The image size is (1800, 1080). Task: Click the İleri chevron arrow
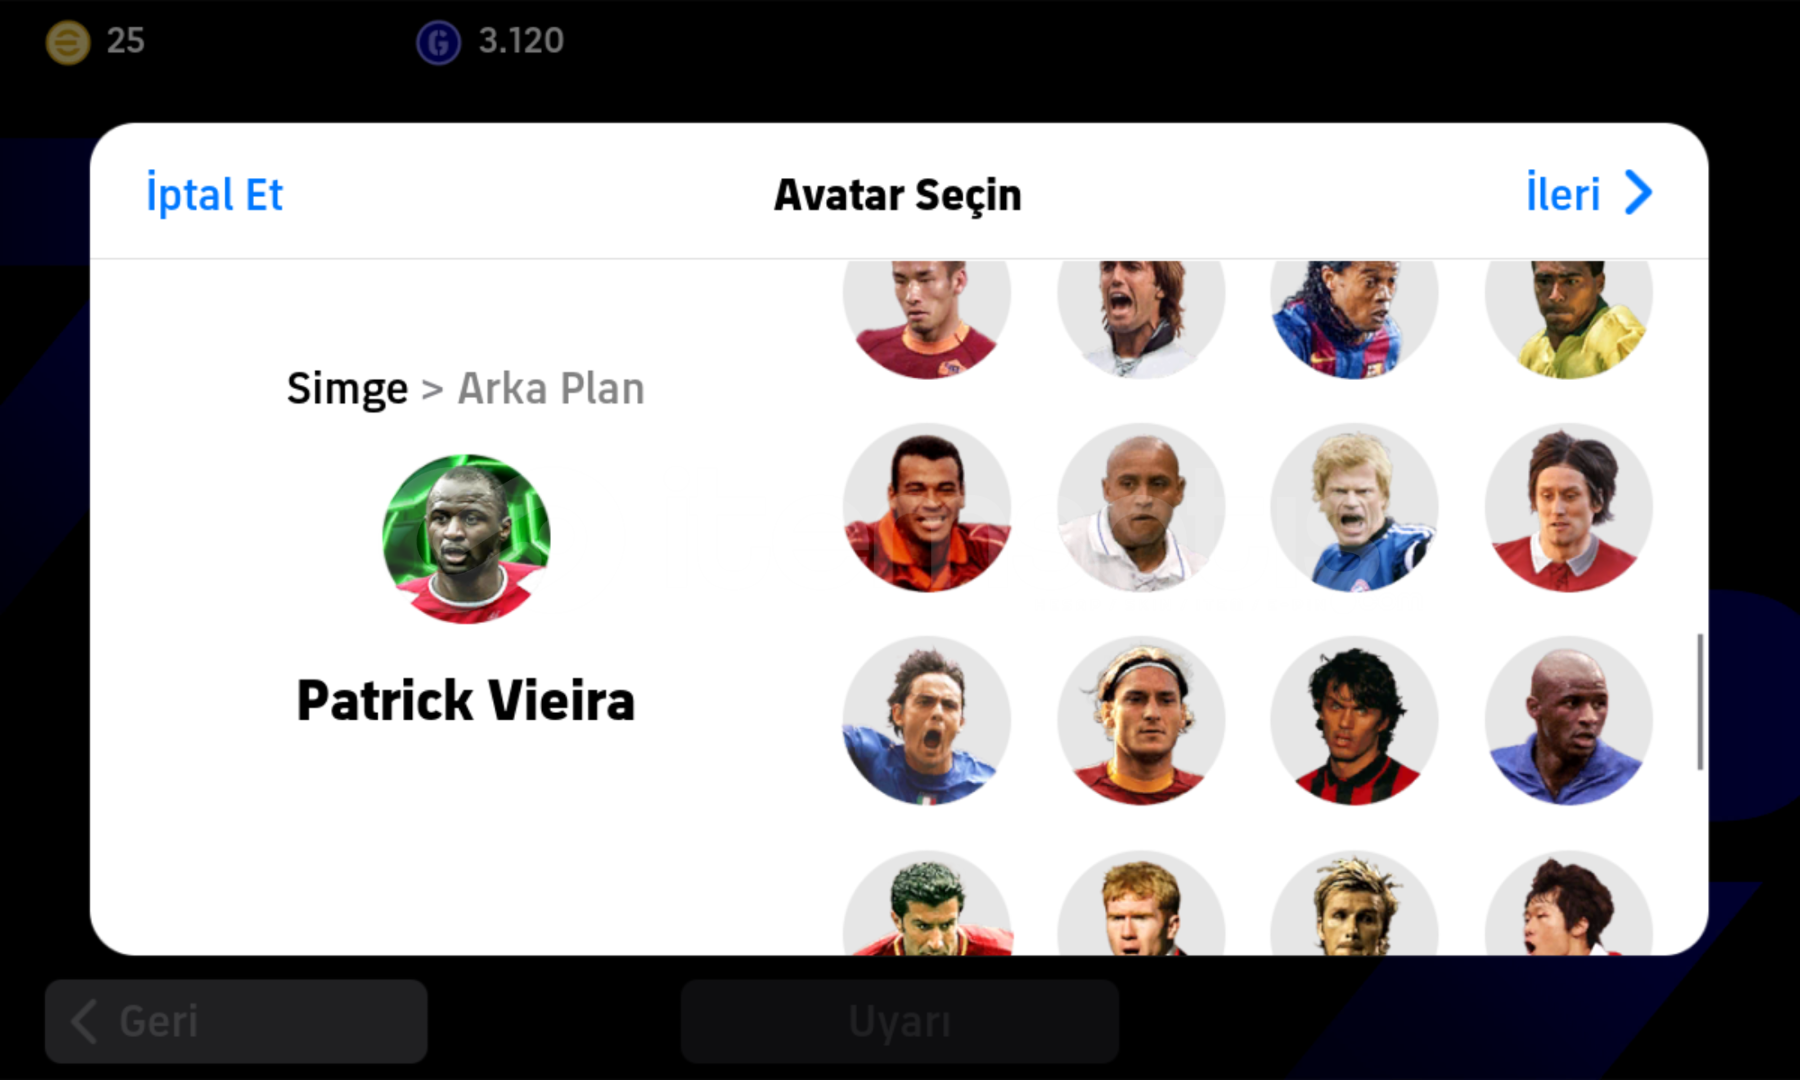click(x=1638, y=193)
